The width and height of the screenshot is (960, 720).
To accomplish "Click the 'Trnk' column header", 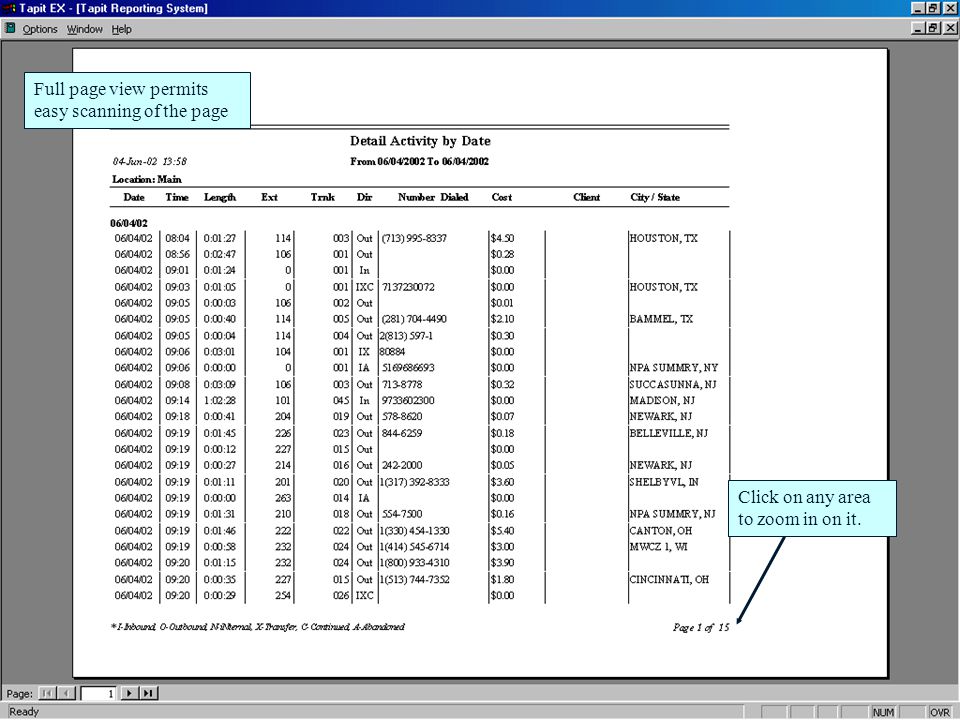I will tap(323, 197).
